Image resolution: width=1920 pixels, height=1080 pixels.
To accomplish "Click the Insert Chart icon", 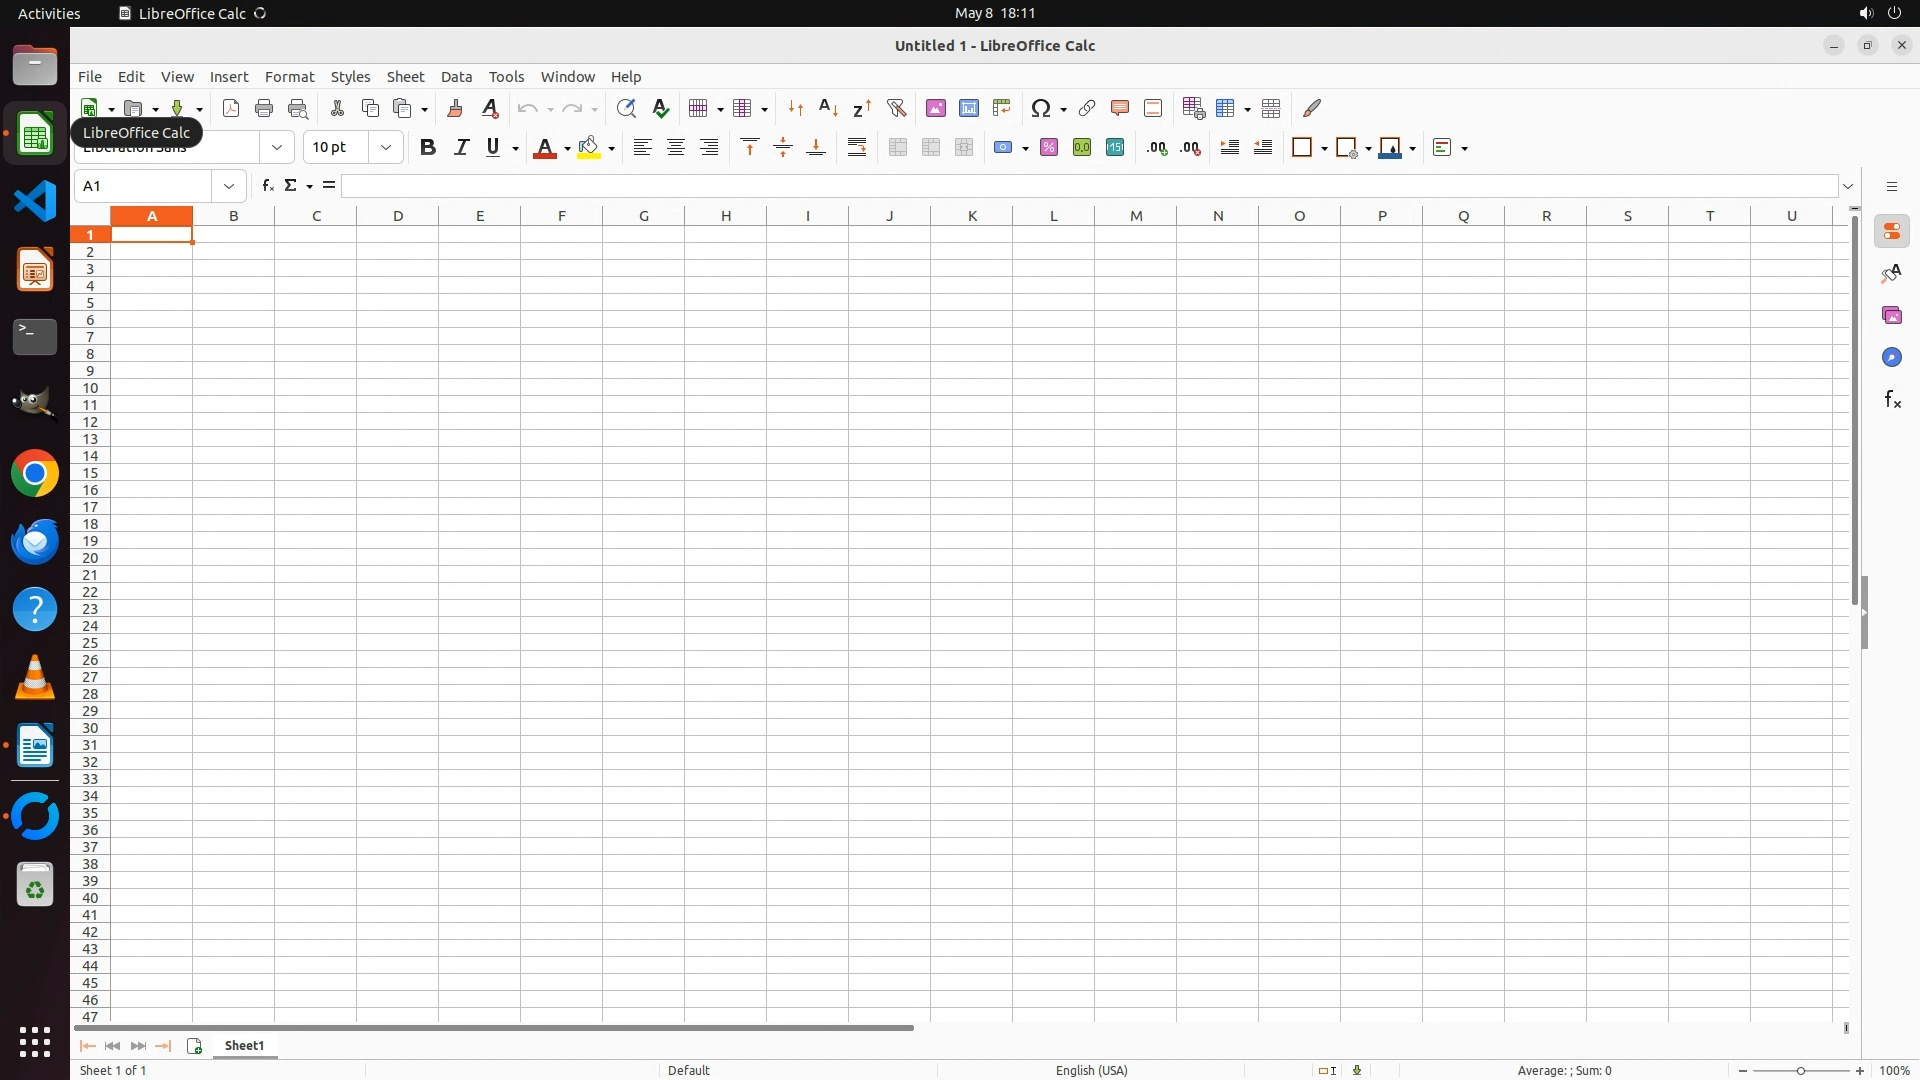I will [969, 108].
